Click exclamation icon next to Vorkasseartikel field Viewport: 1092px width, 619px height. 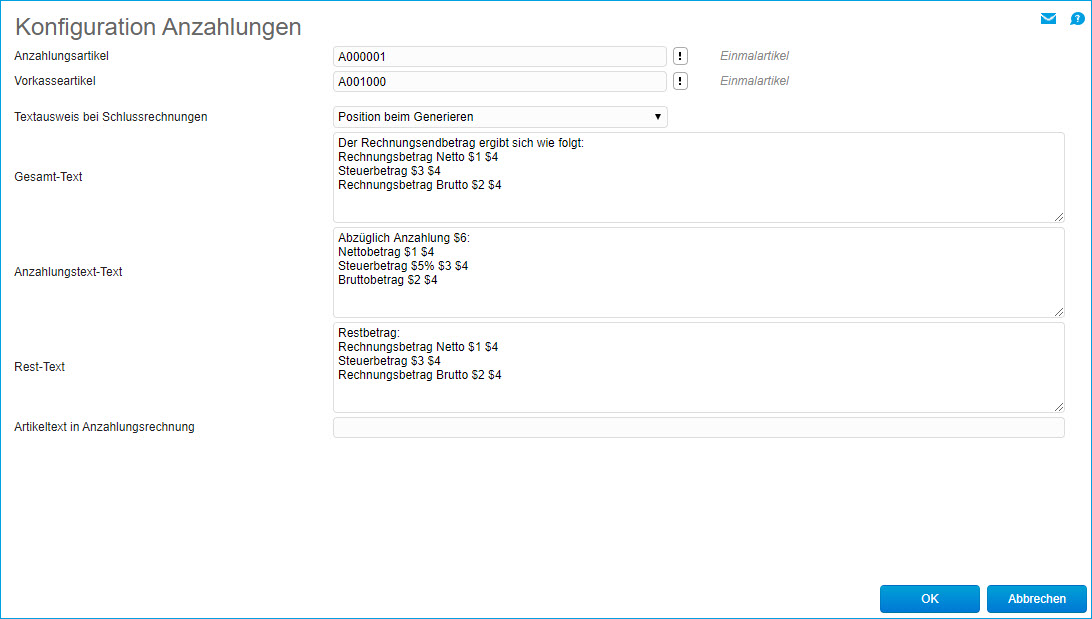[x=680, y=81]
